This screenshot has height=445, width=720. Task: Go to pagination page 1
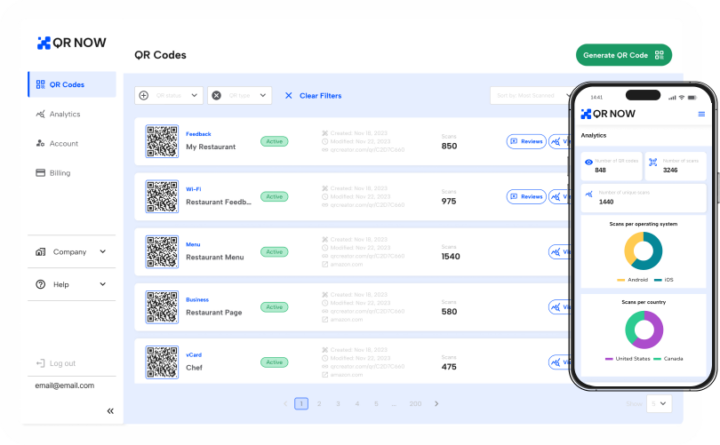pyautogui.click(x=301, y=404)
